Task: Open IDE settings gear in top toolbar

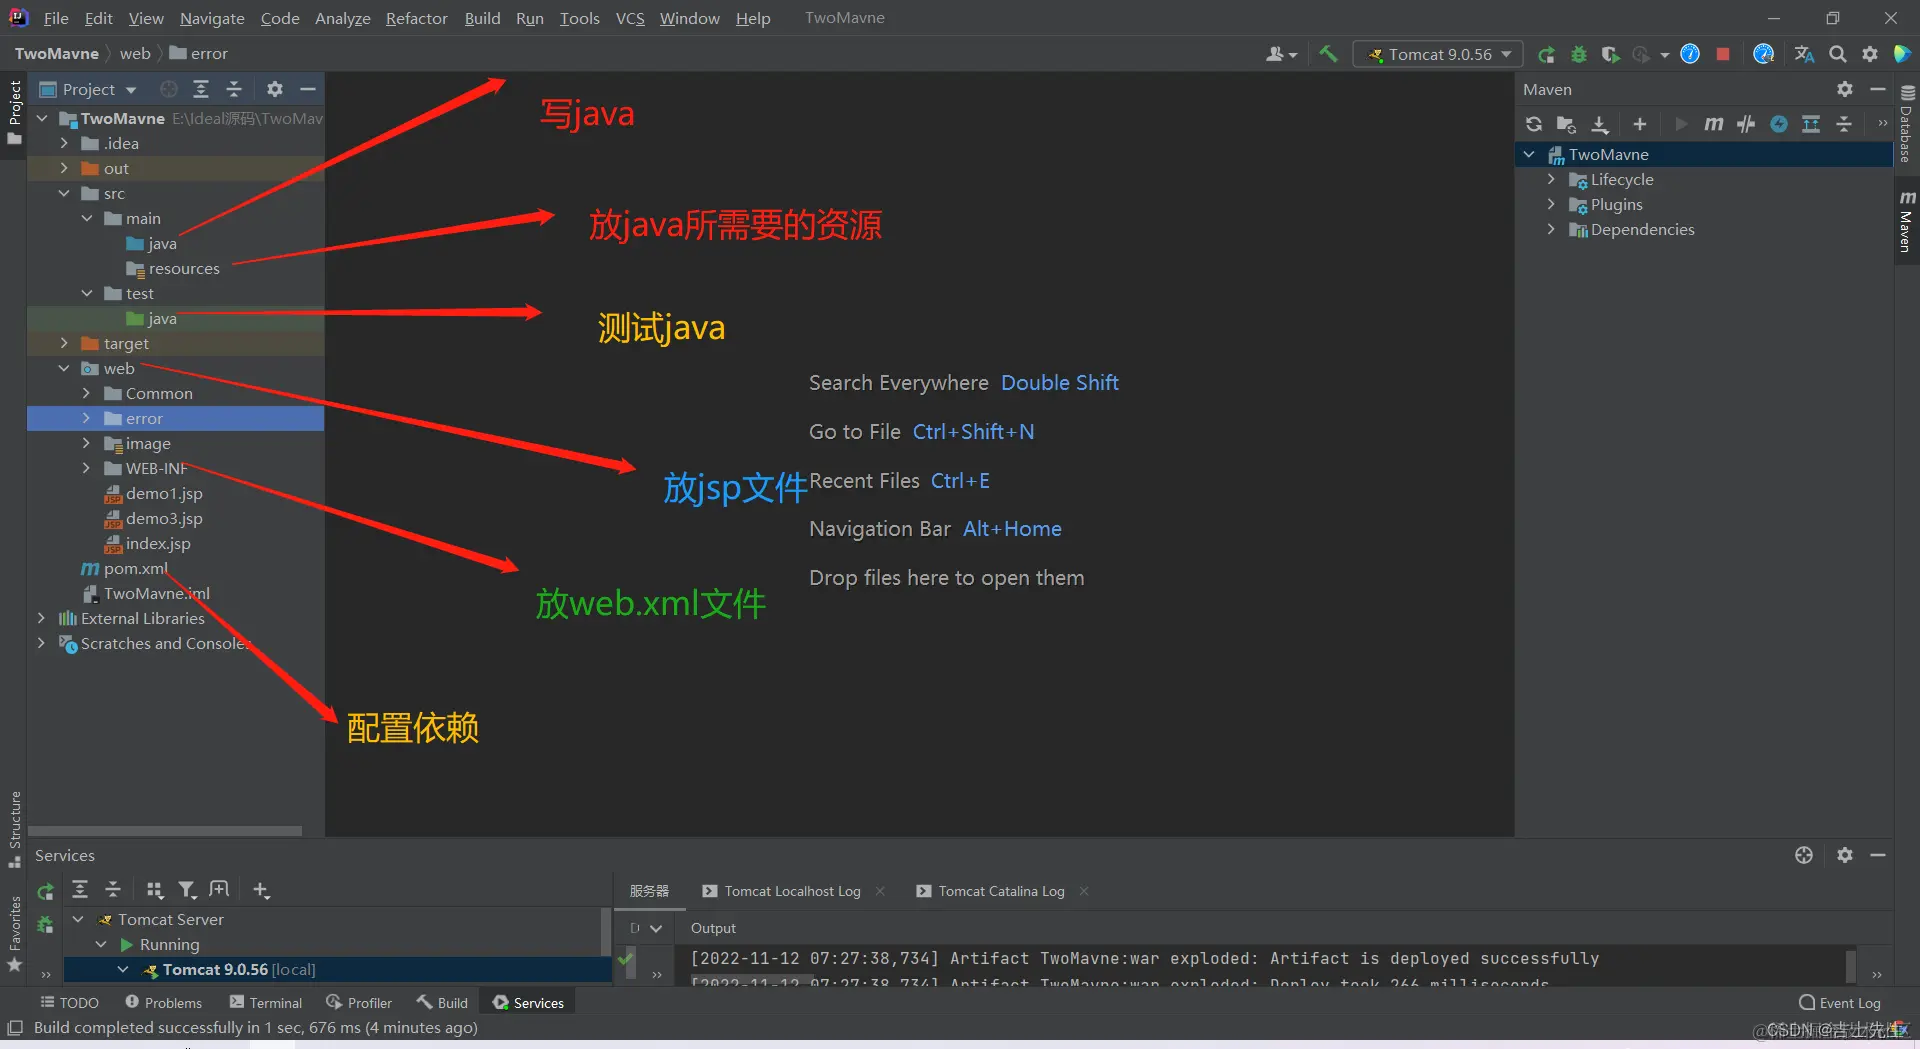Action: (x=1869, y=54)
